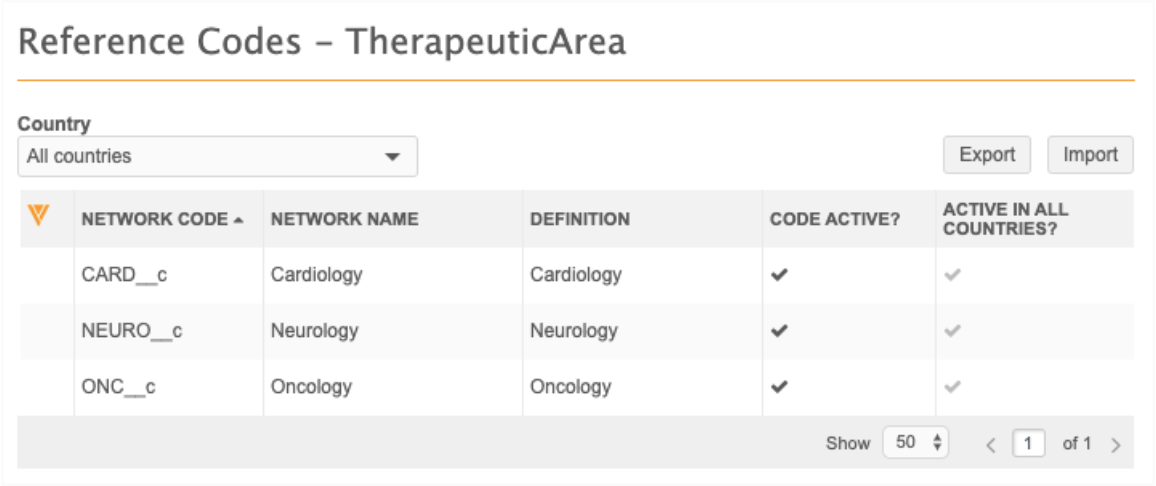The image size is (1156, 486).
Task: Click the page number input field
Action: 1028,443
